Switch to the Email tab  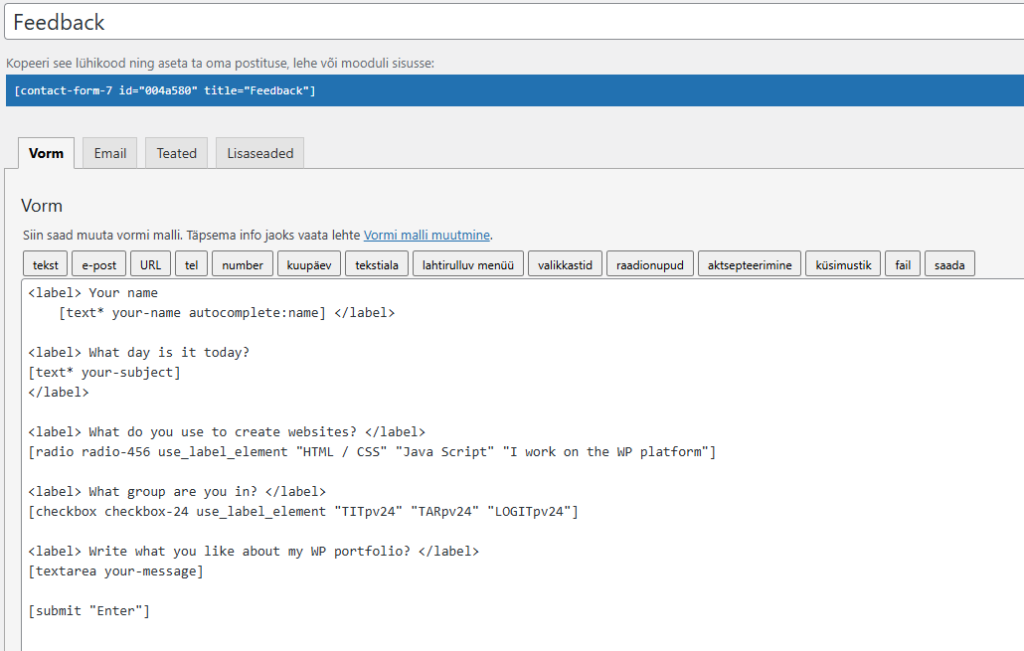(x=110, y=153)
